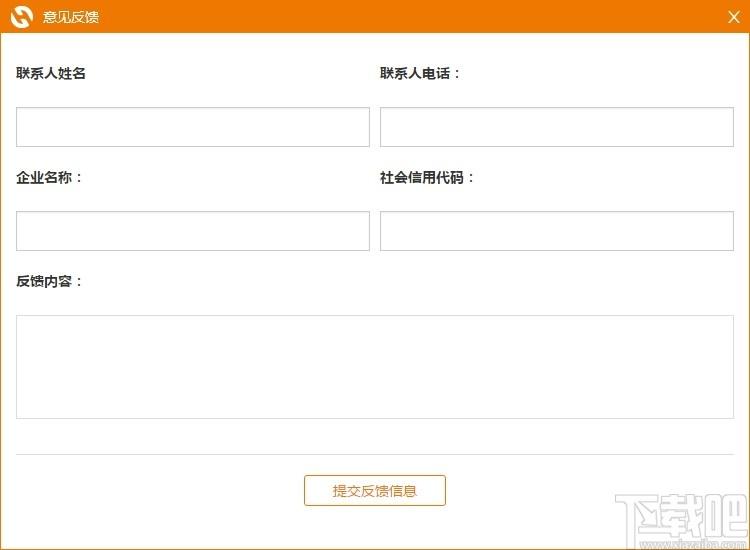Viewport: 750px width, 550px height.
Task: Click the 社会信用代码 label text
Action: click(x=426, y=177)
